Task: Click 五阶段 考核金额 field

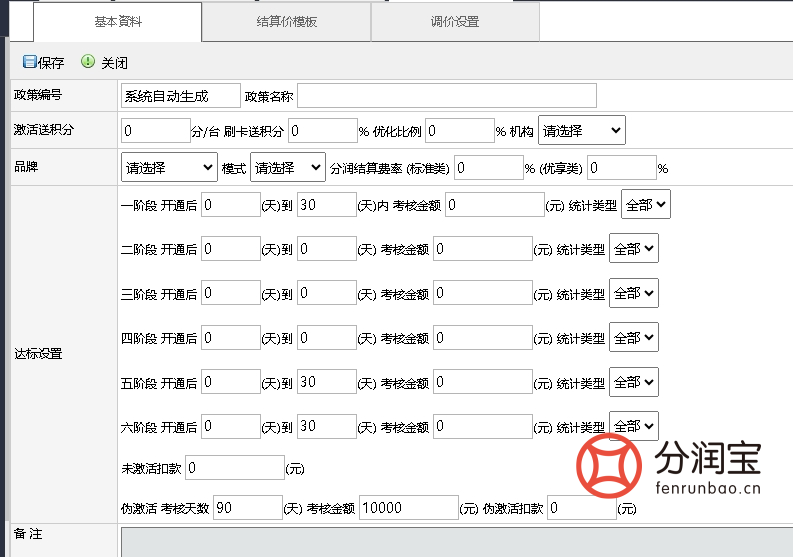Action: click(482, 381)
